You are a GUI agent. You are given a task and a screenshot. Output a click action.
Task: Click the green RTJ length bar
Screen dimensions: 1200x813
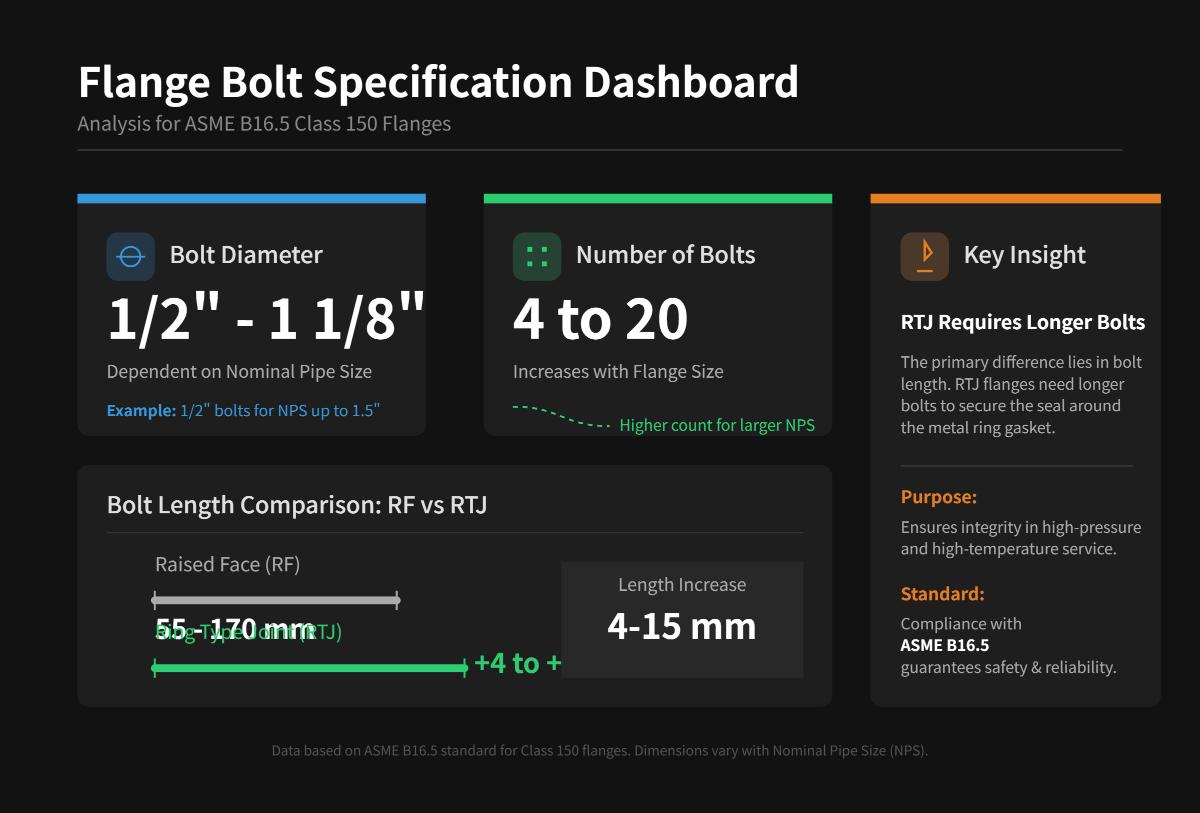pyautogui.click(x=309, y=668)
